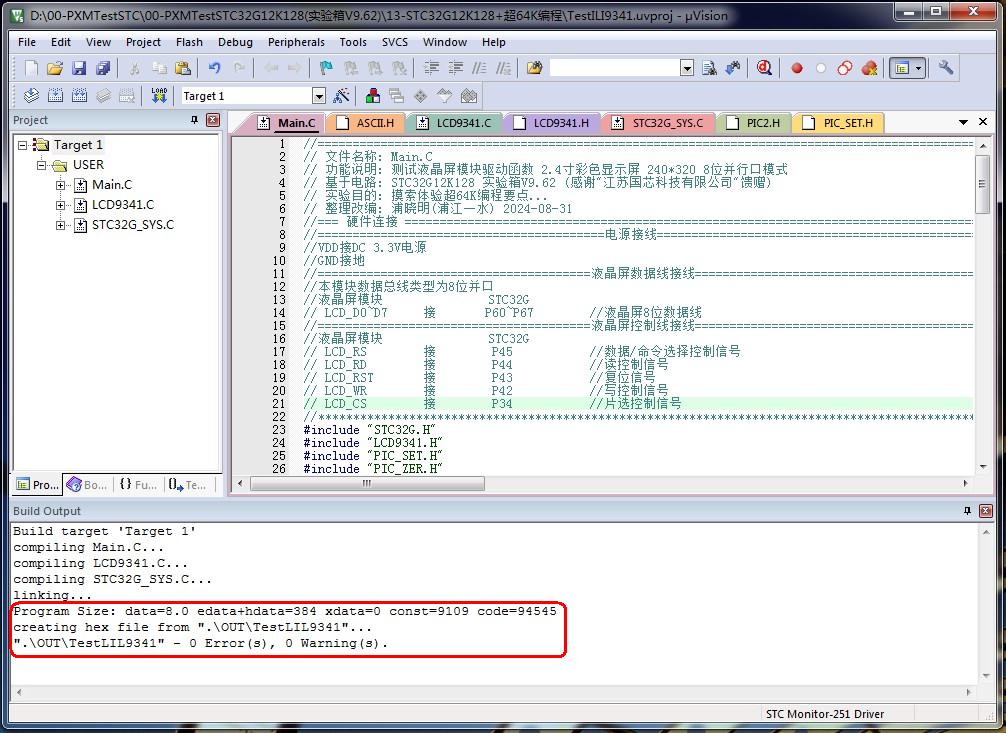Rebuild all target files
Viewport: 1006px width, 733px height.
point(80,96)
